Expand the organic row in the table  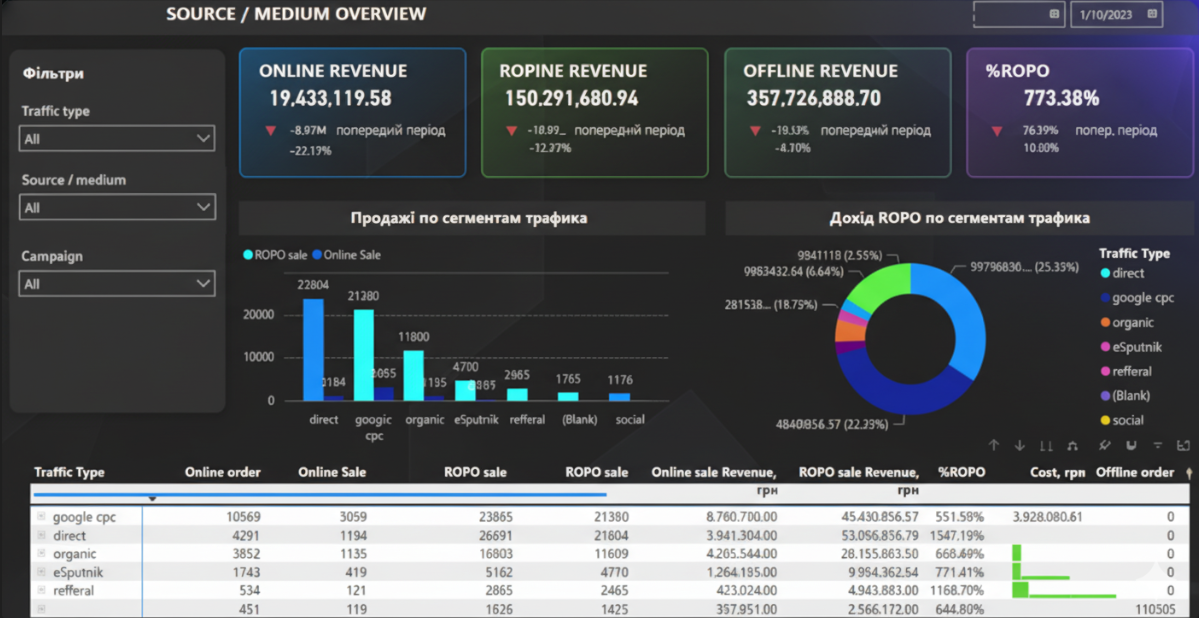click(41, 554)
